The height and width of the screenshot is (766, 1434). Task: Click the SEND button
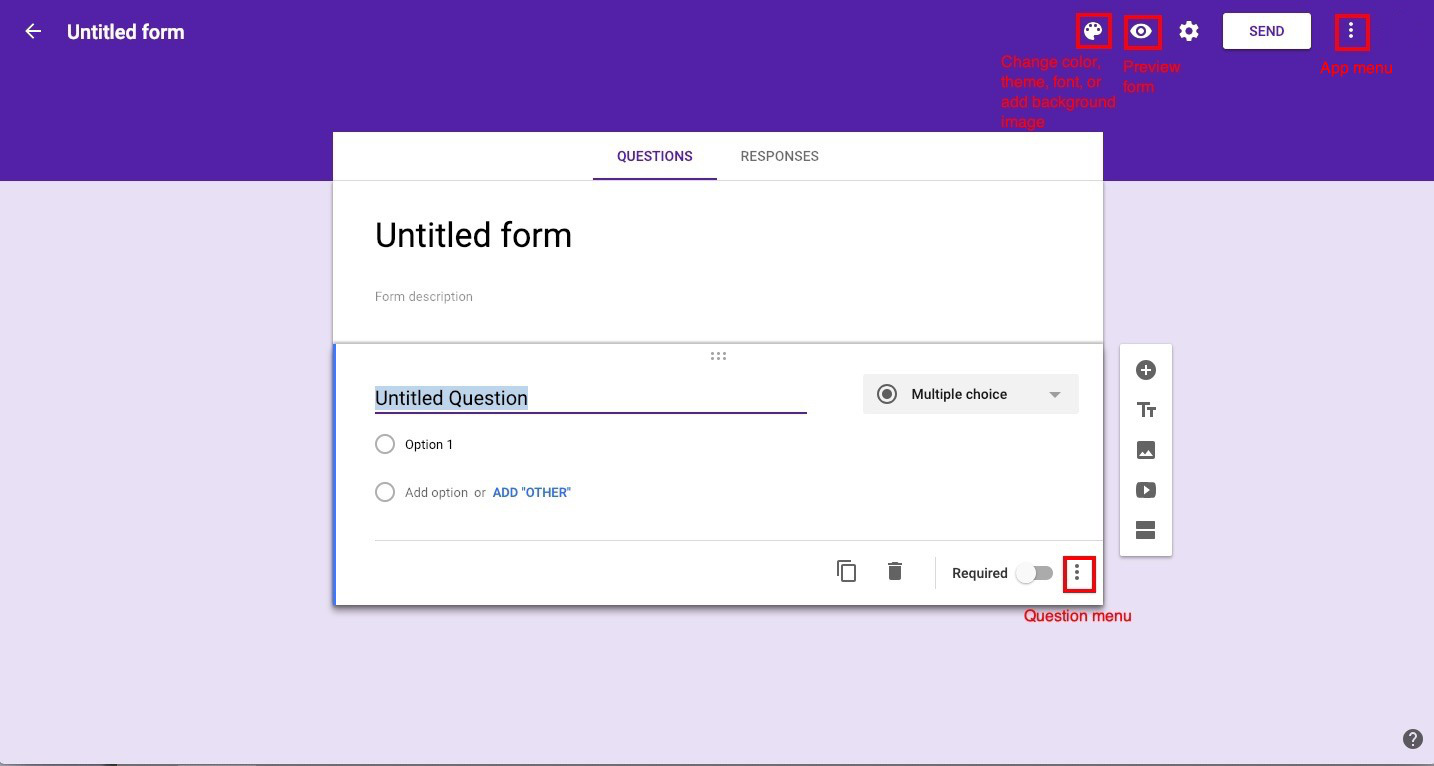pos(1266,31)
